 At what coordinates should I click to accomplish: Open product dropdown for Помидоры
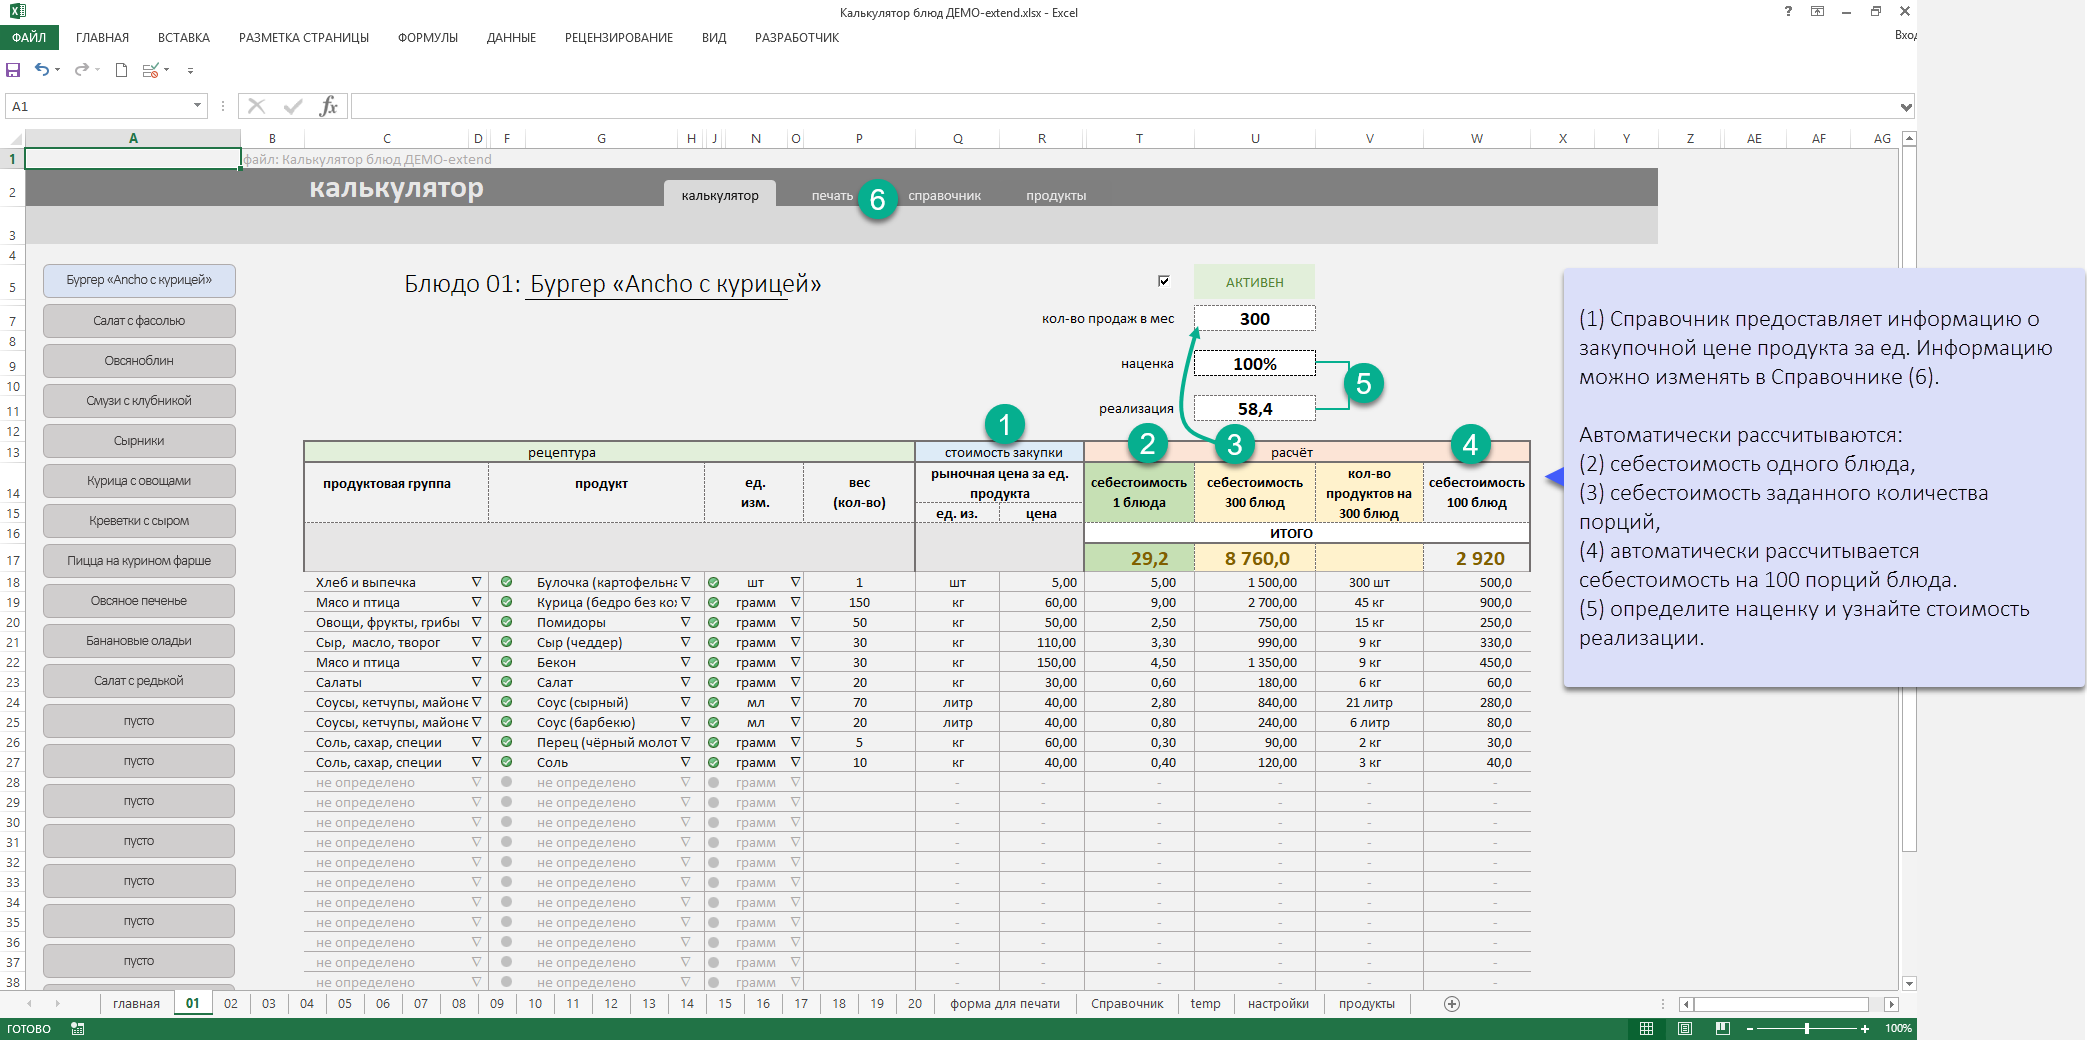pyautogui.click(x=686, y=622)
